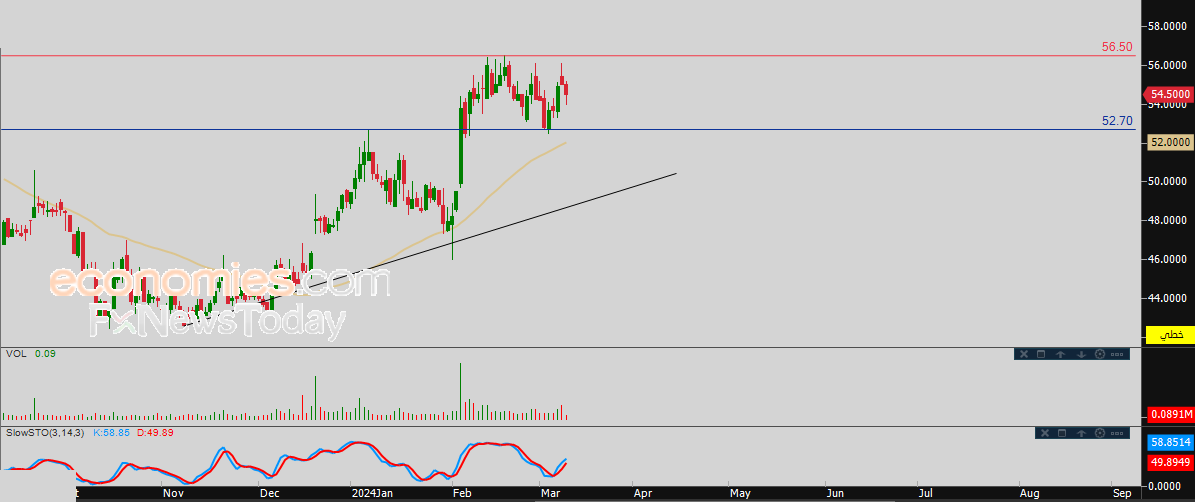Click the Dec date axis label
The height and width of the screenshot is (502, 1195).
269,494
